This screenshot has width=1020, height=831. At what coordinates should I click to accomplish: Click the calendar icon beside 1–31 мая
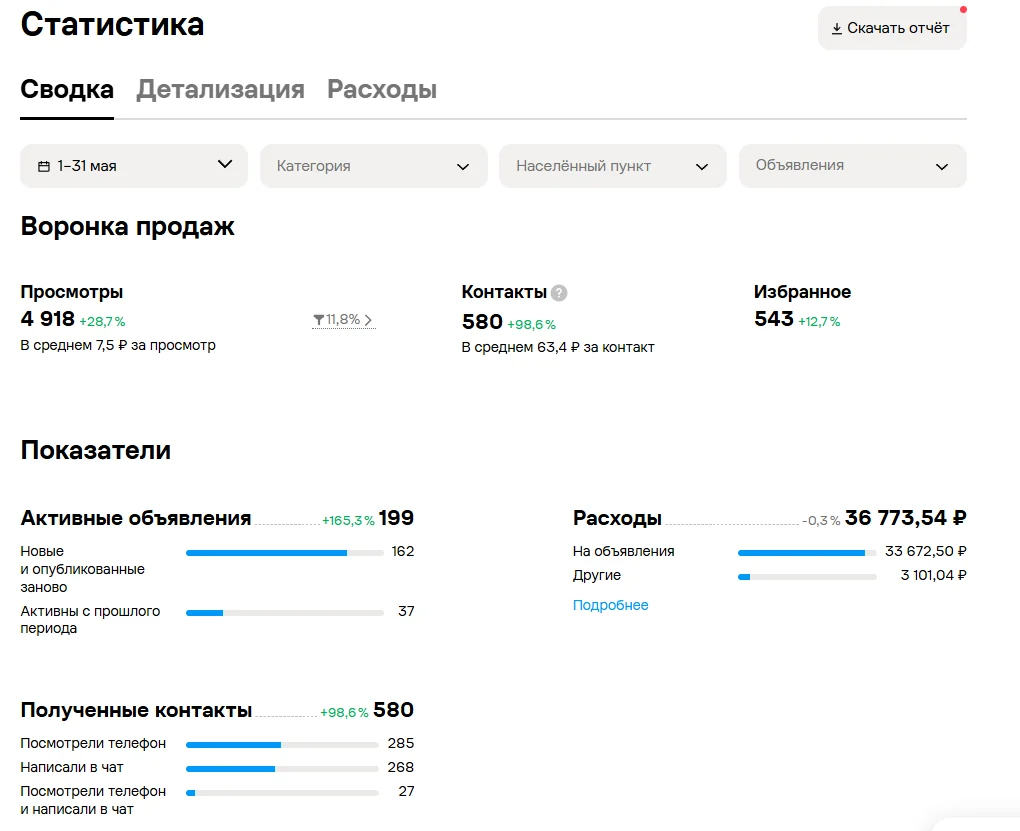coord(44,167)
